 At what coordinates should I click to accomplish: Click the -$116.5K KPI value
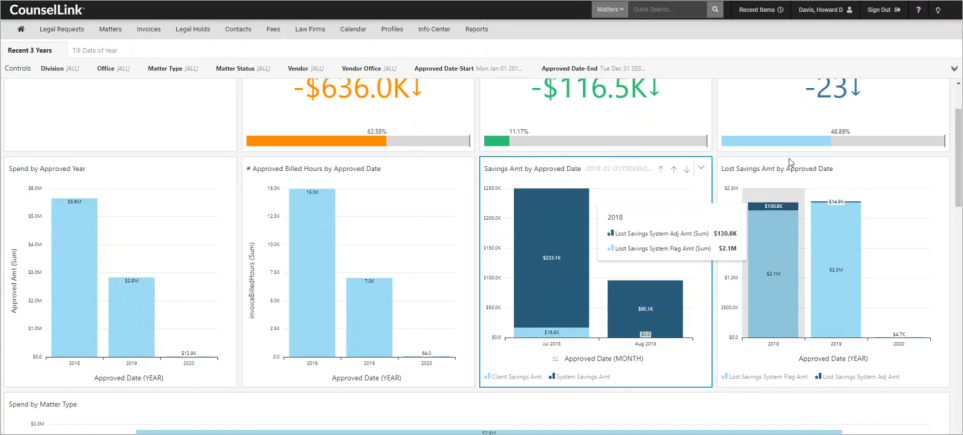tap(595, 89)
